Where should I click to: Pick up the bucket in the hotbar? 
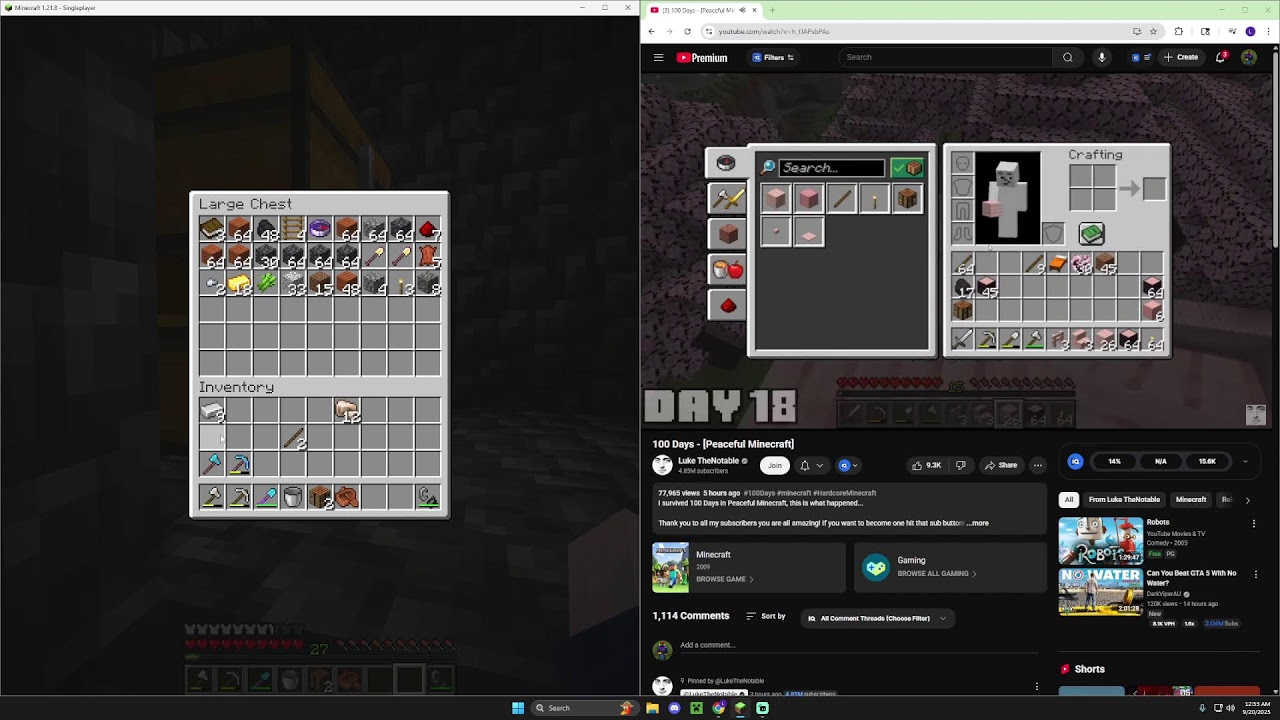(x=292, y=497)
